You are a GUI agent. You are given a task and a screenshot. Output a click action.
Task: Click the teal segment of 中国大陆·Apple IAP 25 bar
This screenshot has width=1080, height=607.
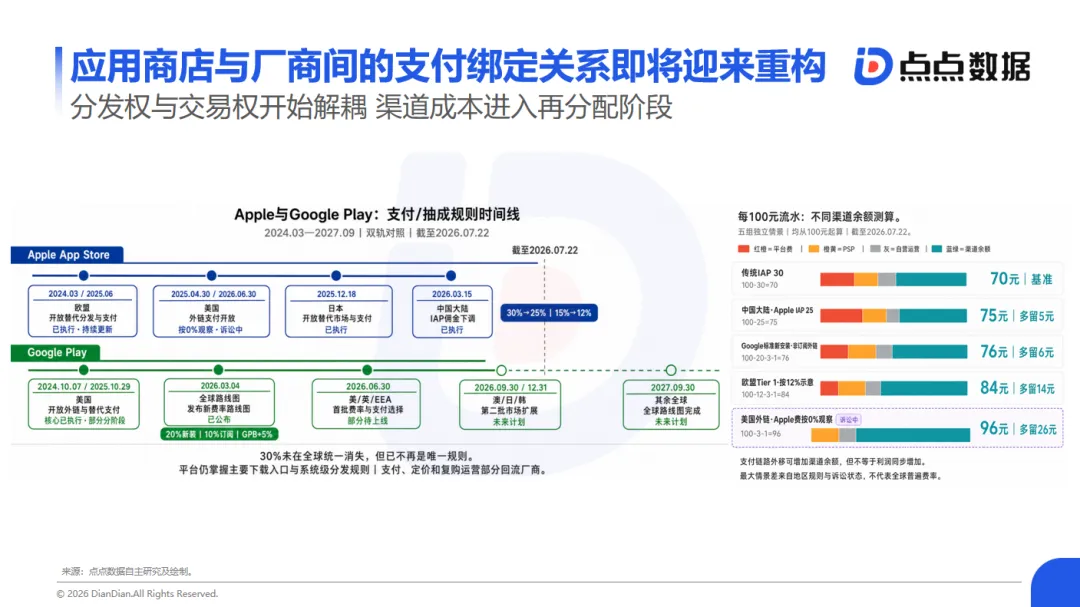[933, 316]
